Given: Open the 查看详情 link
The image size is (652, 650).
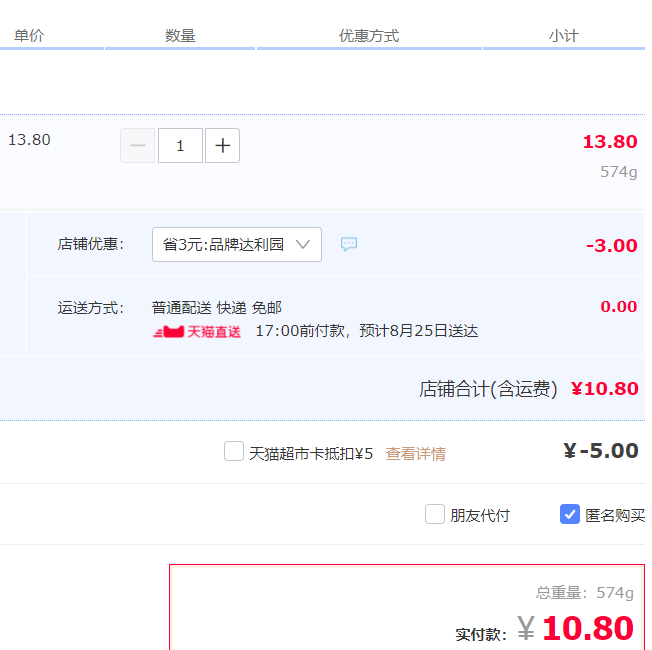Looking at the screenshot, I should (x=415, y=453).
